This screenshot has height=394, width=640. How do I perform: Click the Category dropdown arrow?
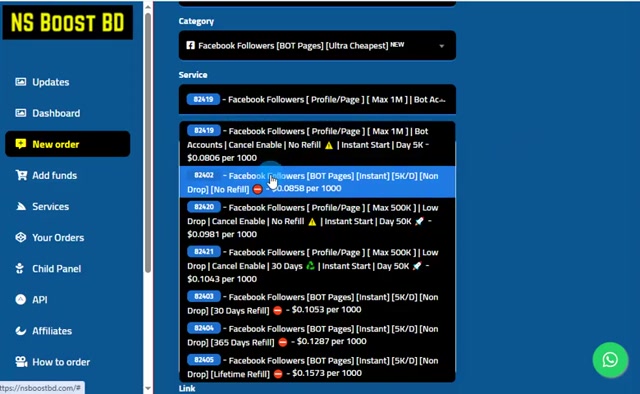442,46
